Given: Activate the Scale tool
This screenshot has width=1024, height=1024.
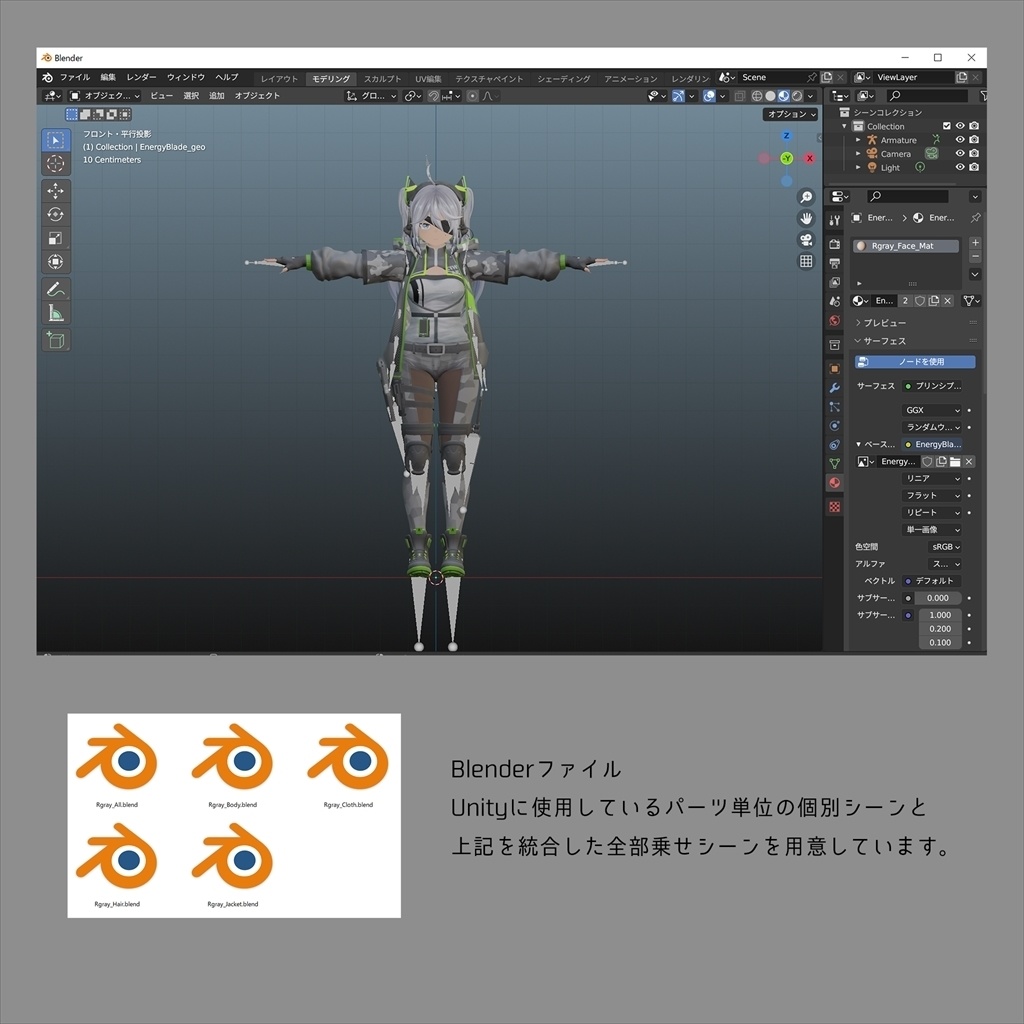Looking at the screenshot, I should [x=56, y=237].
